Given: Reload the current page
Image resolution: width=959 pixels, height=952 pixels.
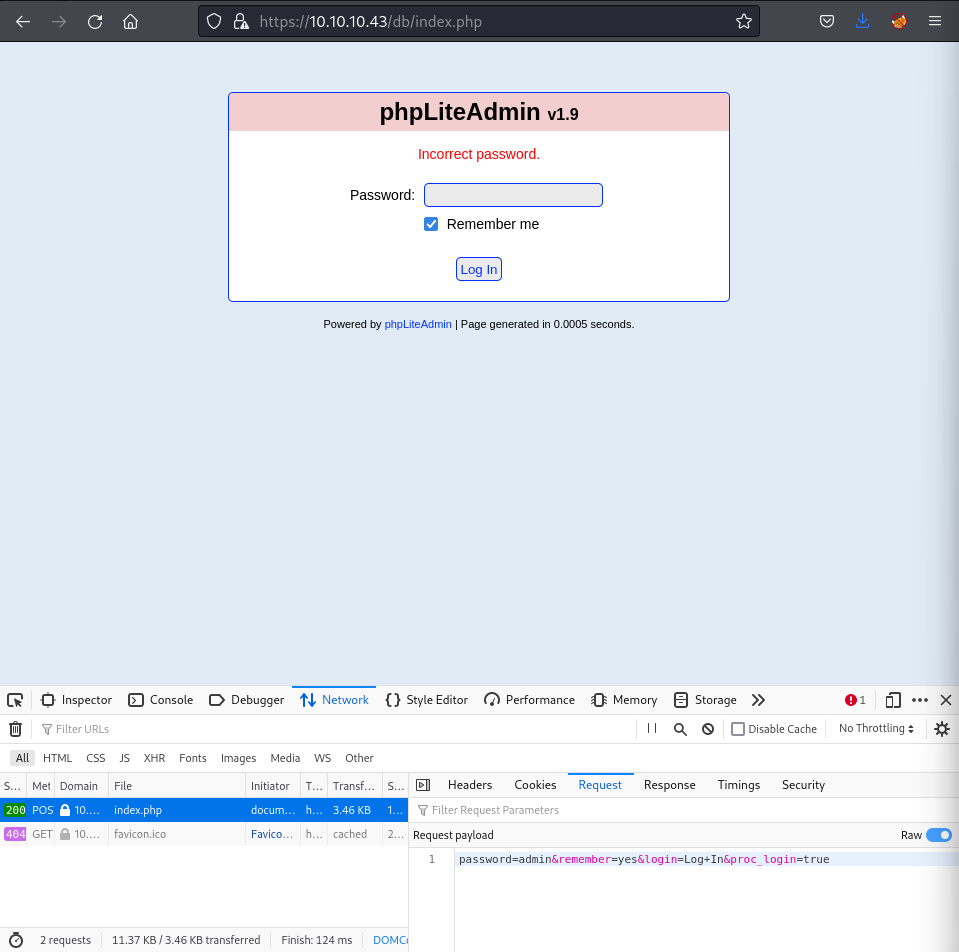Looking at the screenshot, I should click(x=95, y=21).
